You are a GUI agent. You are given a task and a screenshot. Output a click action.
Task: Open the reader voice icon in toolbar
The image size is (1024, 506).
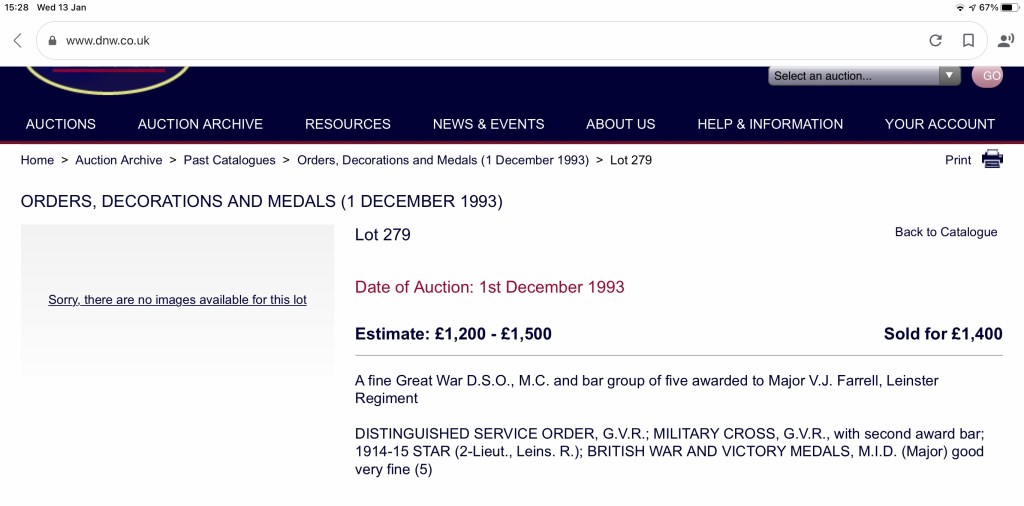[x=1006, y=41]
